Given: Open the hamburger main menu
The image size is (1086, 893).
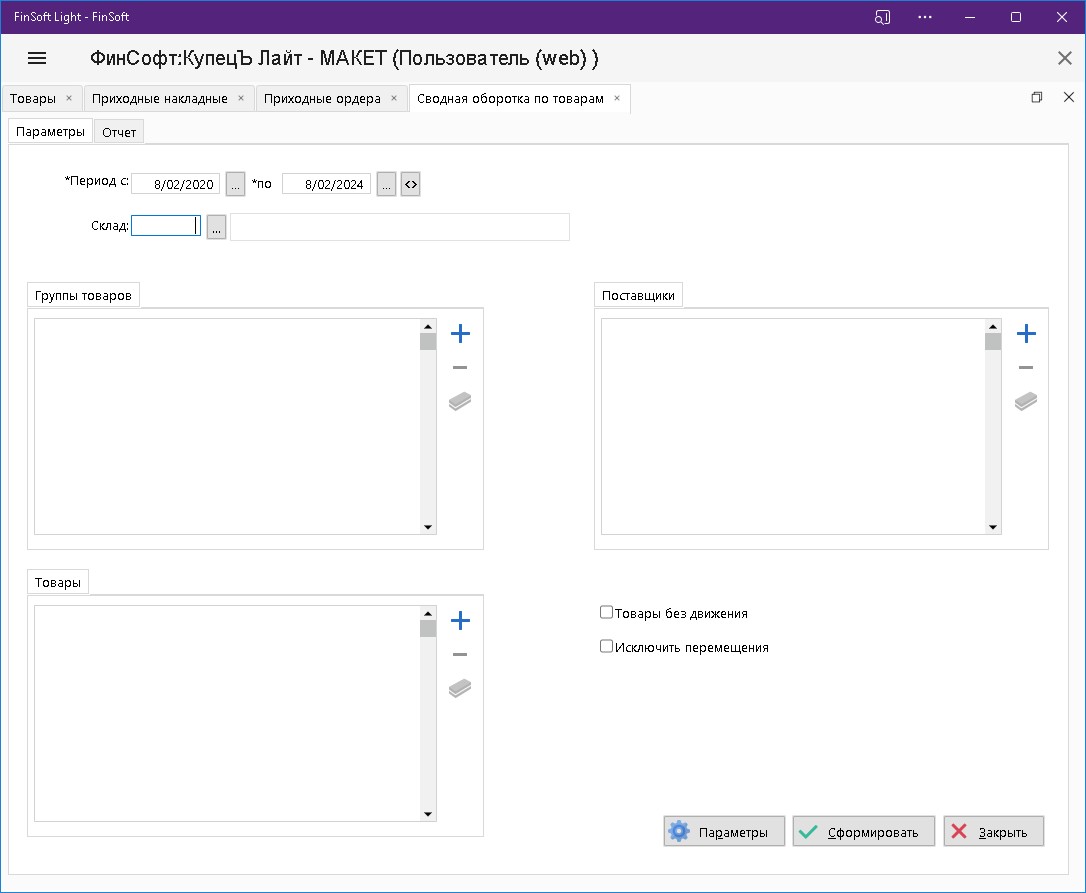Looking at the screenshot, I should (x=37, y=58).
